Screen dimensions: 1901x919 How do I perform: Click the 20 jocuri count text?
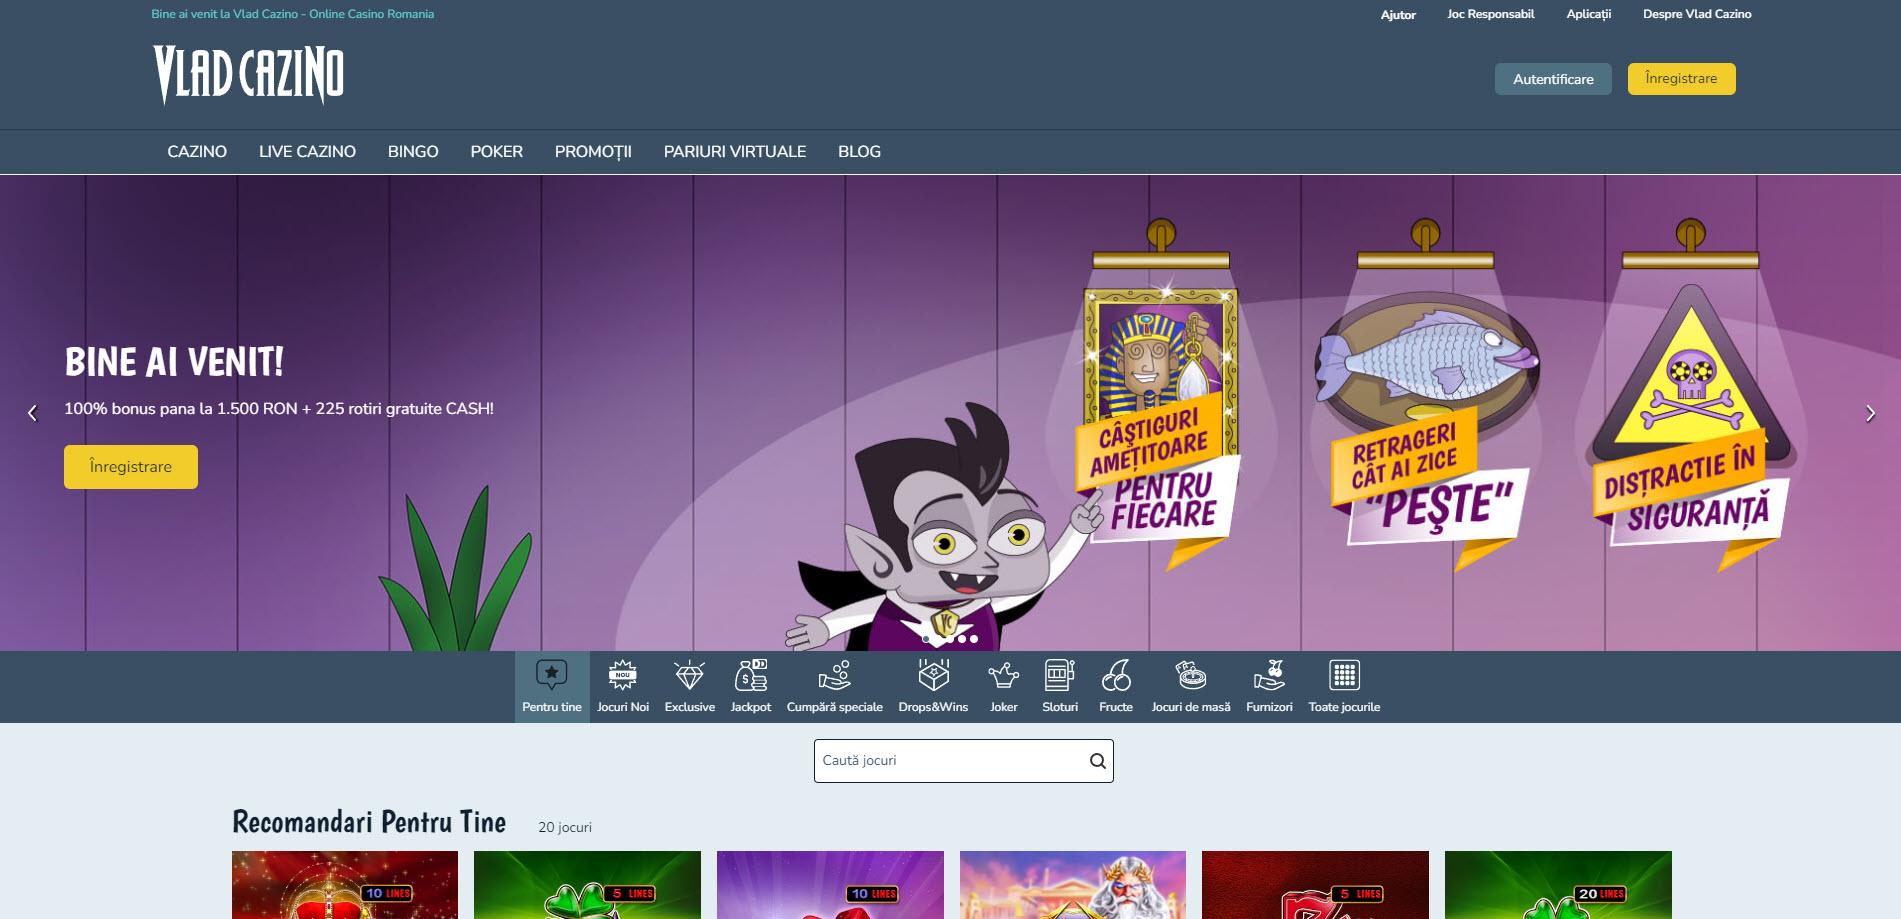coord(565,827)
